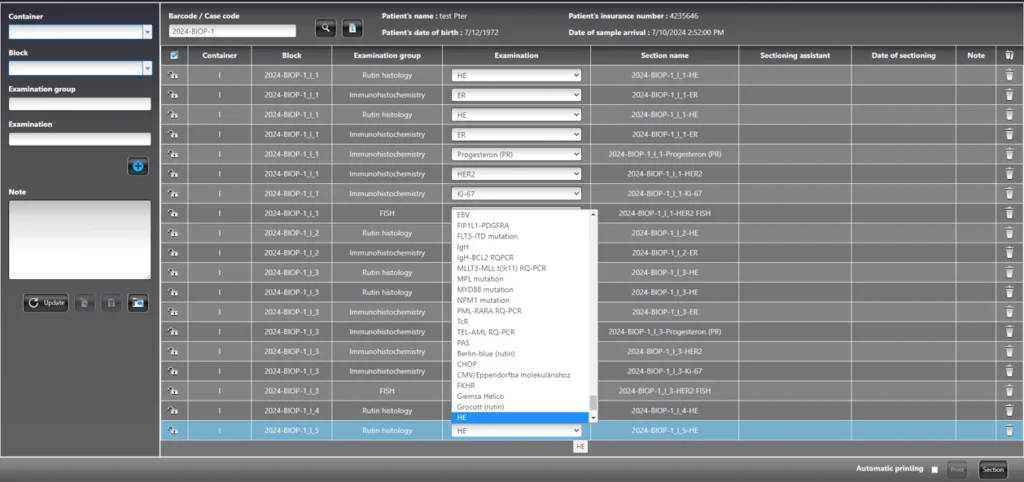The height and width of the screenshot is (482, 1024).
Task: Focus the Barcode / Case code field
Action: click(x=232, y=31)
